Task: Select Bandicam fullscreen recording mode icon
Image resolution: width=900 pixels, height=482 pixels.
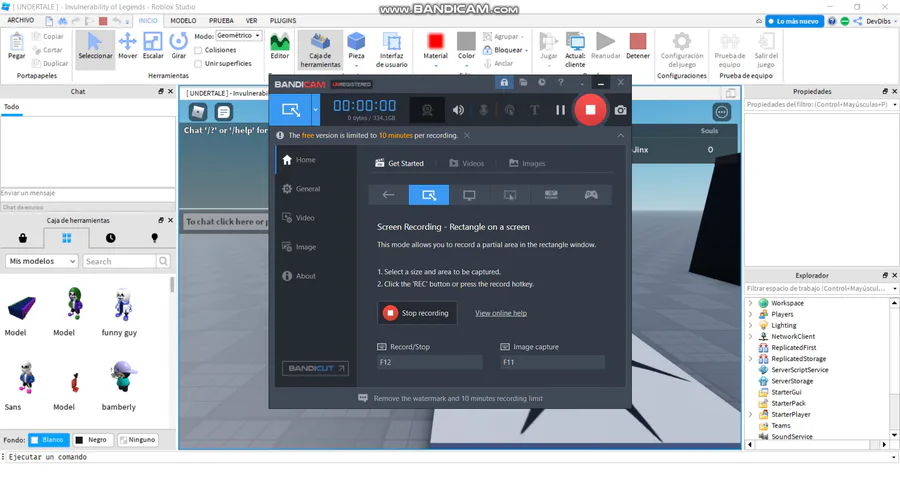Action: pyautogui.click(x=469, y=195)
